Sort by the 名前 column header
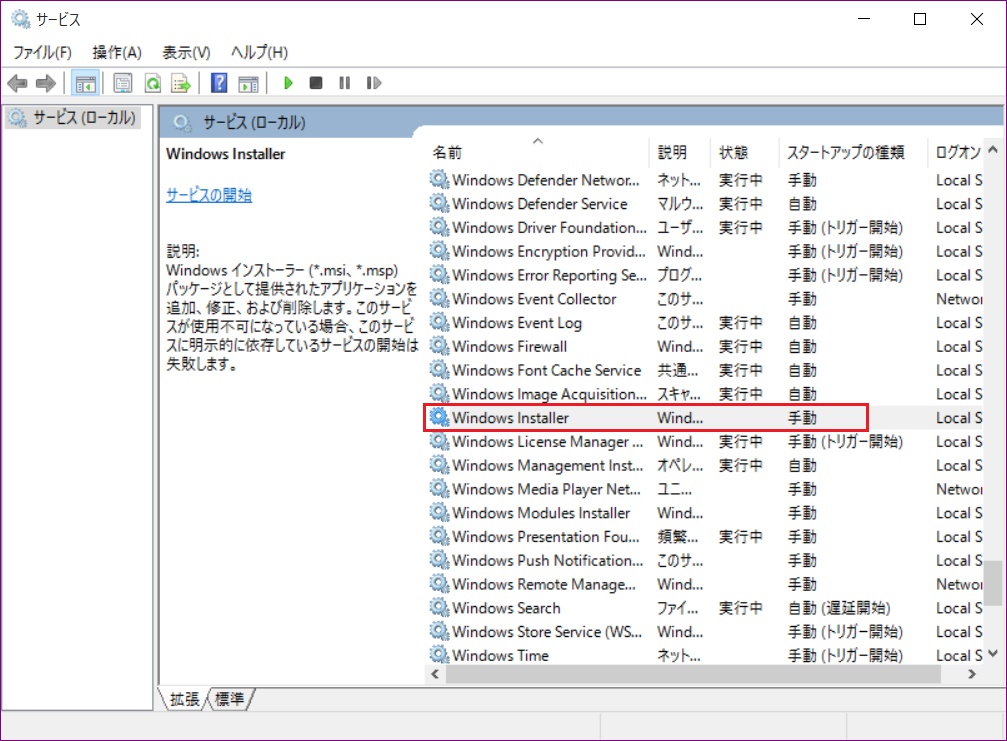This screenshot has height=741, width=1007. [538, 152]
